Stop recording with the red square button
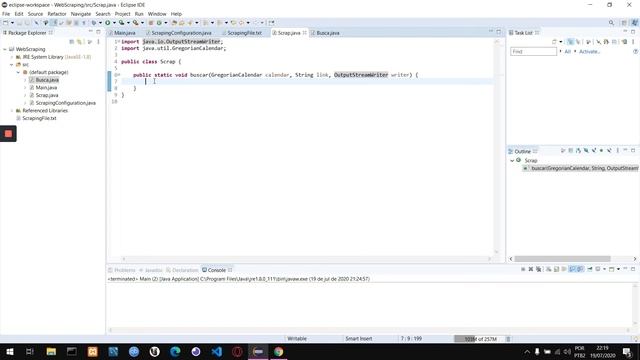The image size is (640, 360). [x=8, y=133]
